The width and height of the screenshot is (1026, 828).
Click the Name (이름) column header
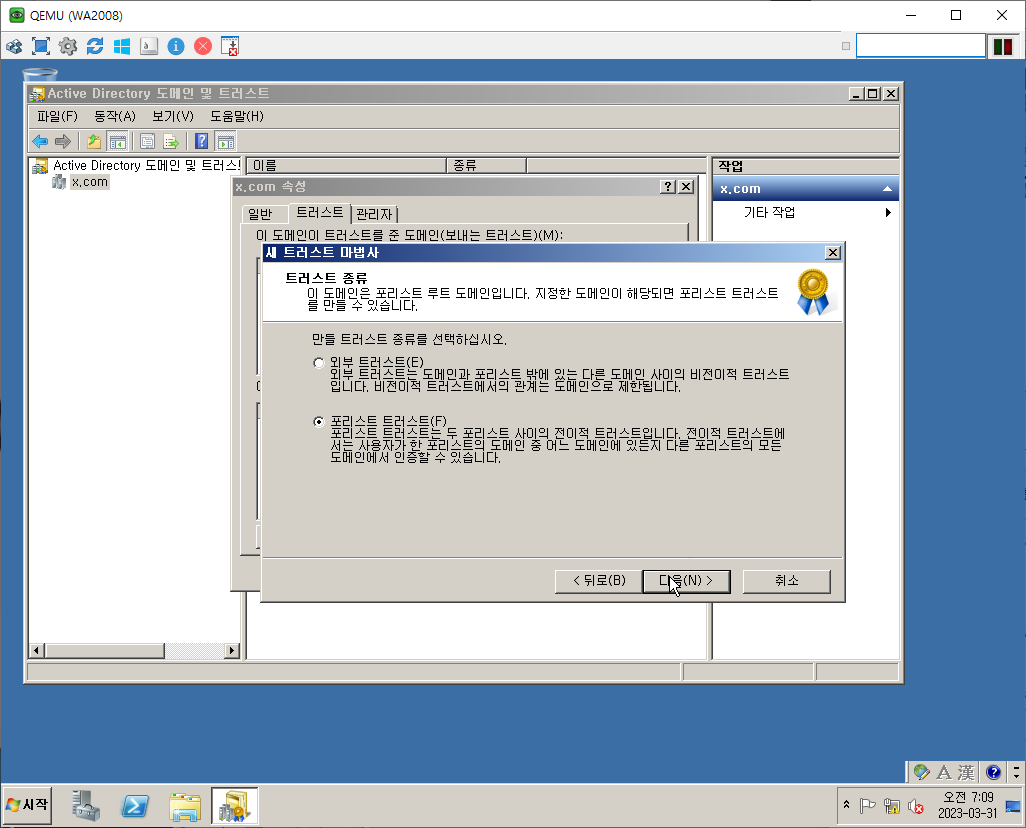[x=347, y=166]
